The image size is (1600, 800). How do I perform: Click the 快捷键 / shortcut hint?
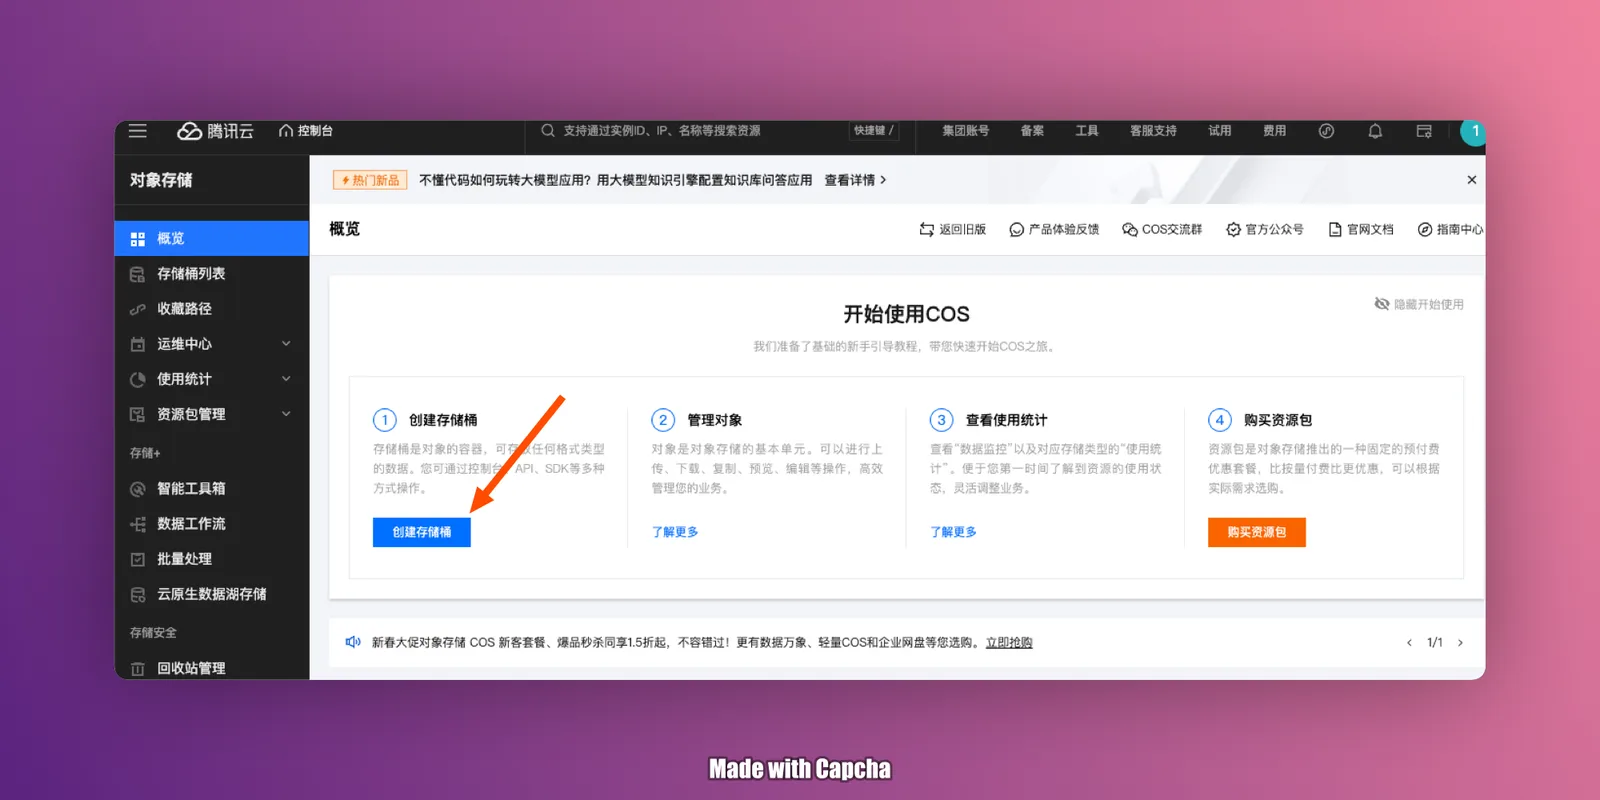click(873, 131)
